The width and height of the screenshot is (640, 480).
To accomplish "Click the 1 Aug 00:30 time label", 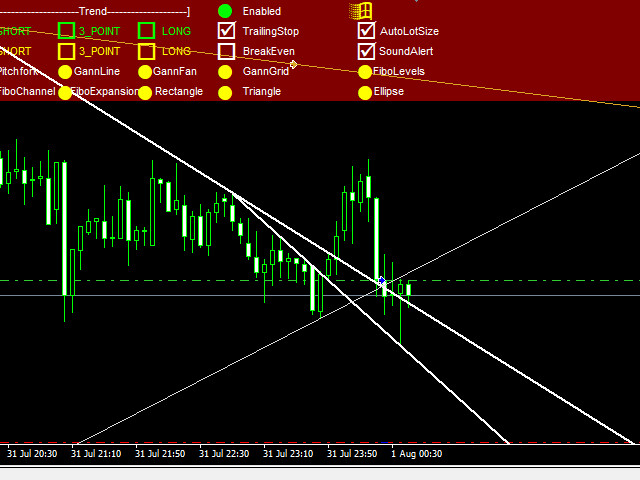I will pos(417,453).
